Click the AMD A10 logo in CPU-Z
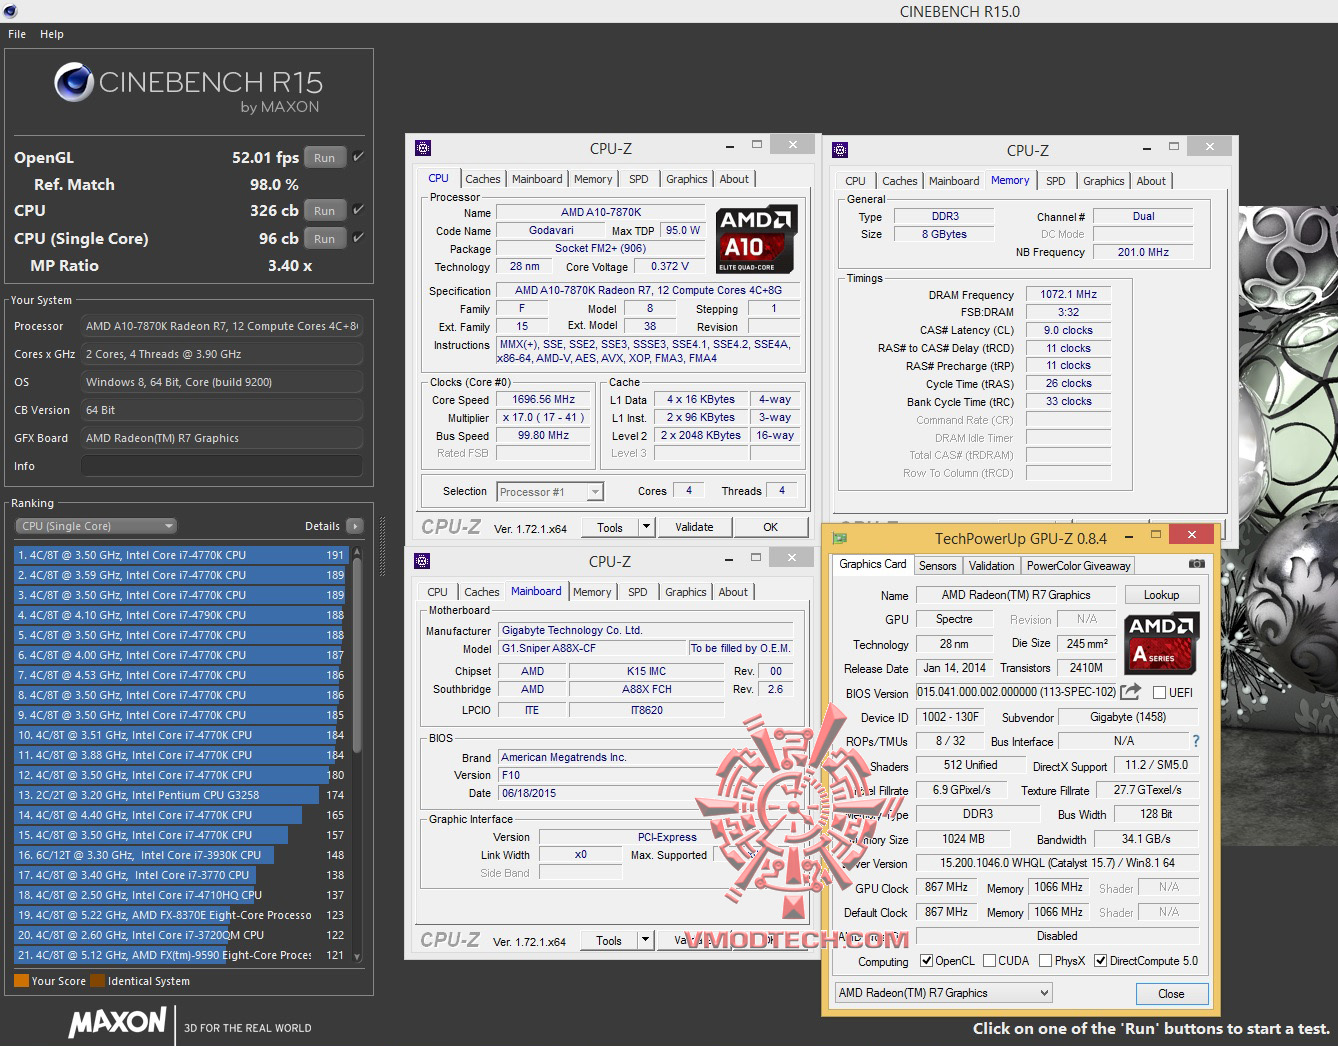The width and height of the screenshot is (1338, 1046). pyautogui.click(x=756, y=240)
